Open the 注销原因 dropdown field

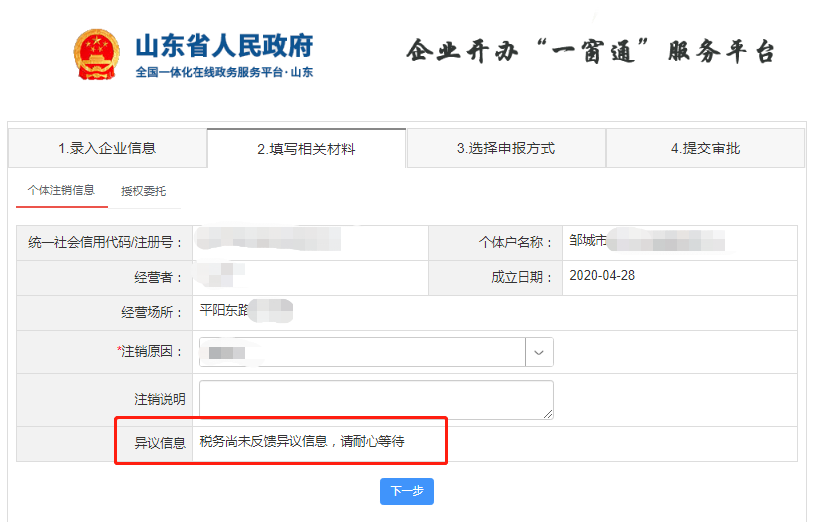(362, 352)
